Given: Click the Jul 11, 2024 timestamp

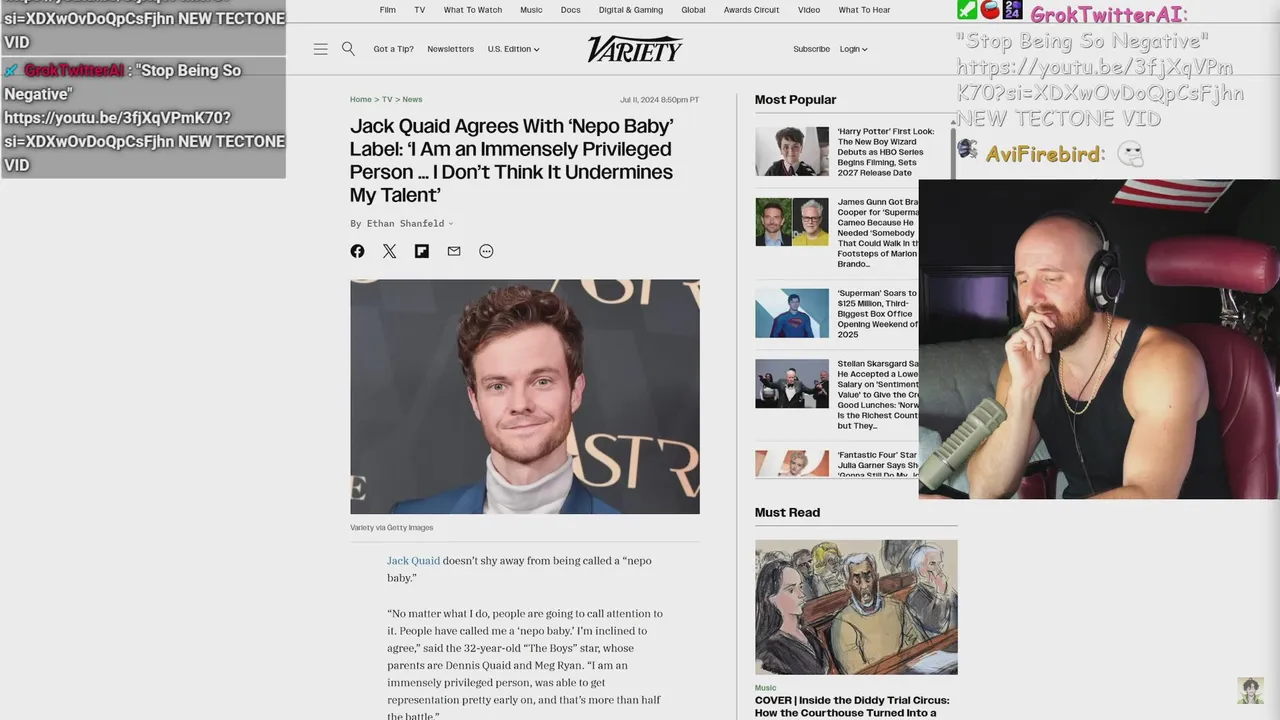Looking at the screenshot, I should click(659, 100).
